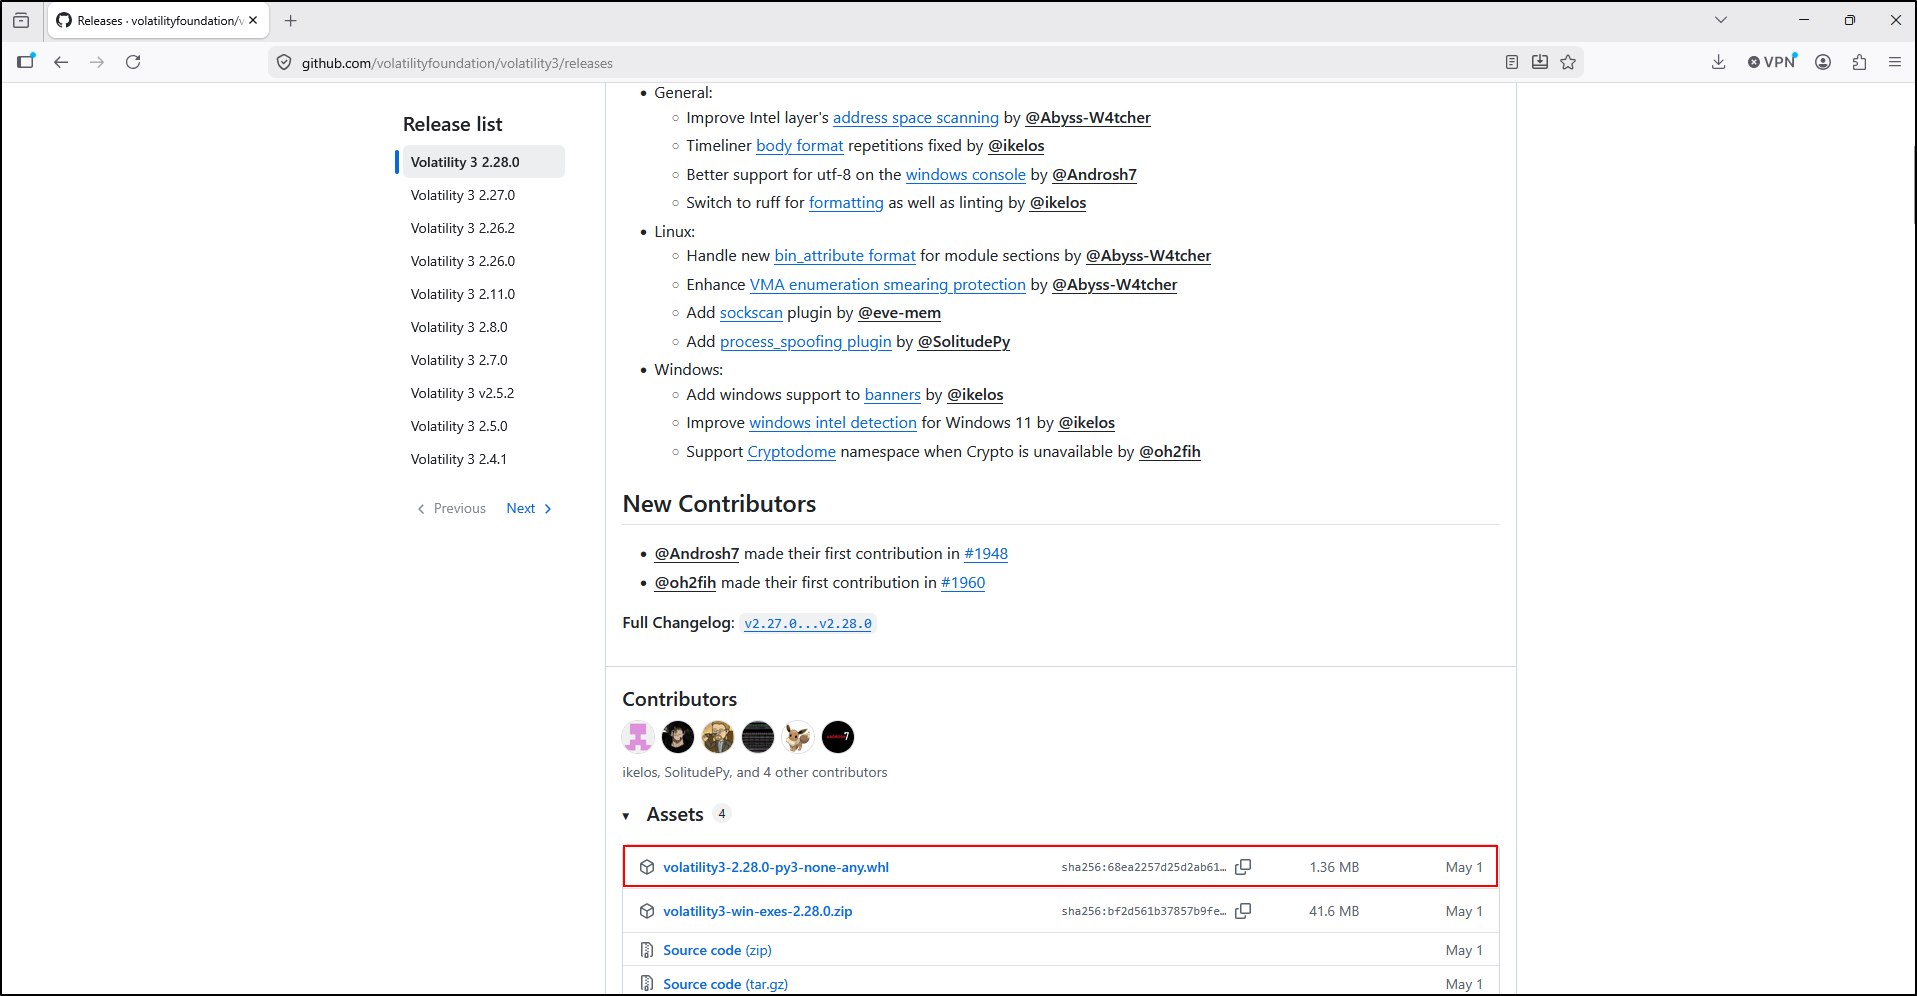The height and width of the screenshot is (996, 1917).
Task: Open the windows intel detection link
Action: pyautogui.click(x=833, y=423)
